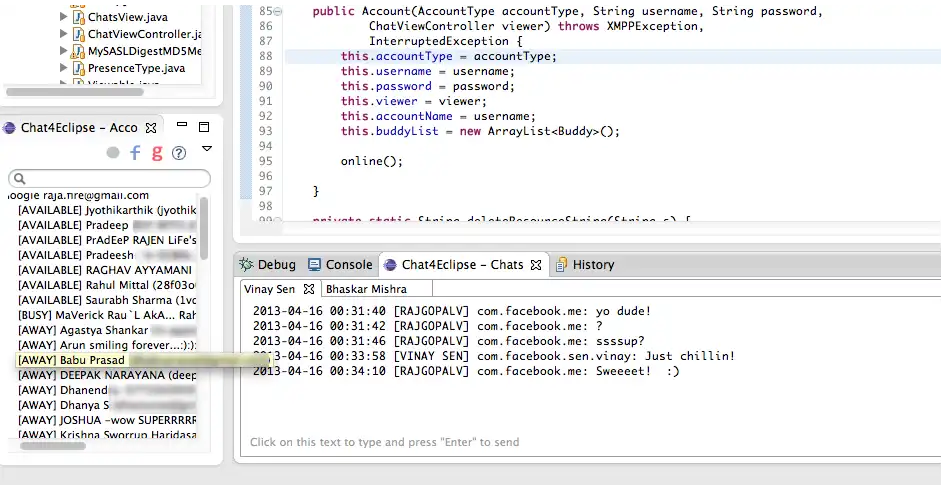Select the Chat4Eclipse - Acco tab
942x485 pixels.
79,127
